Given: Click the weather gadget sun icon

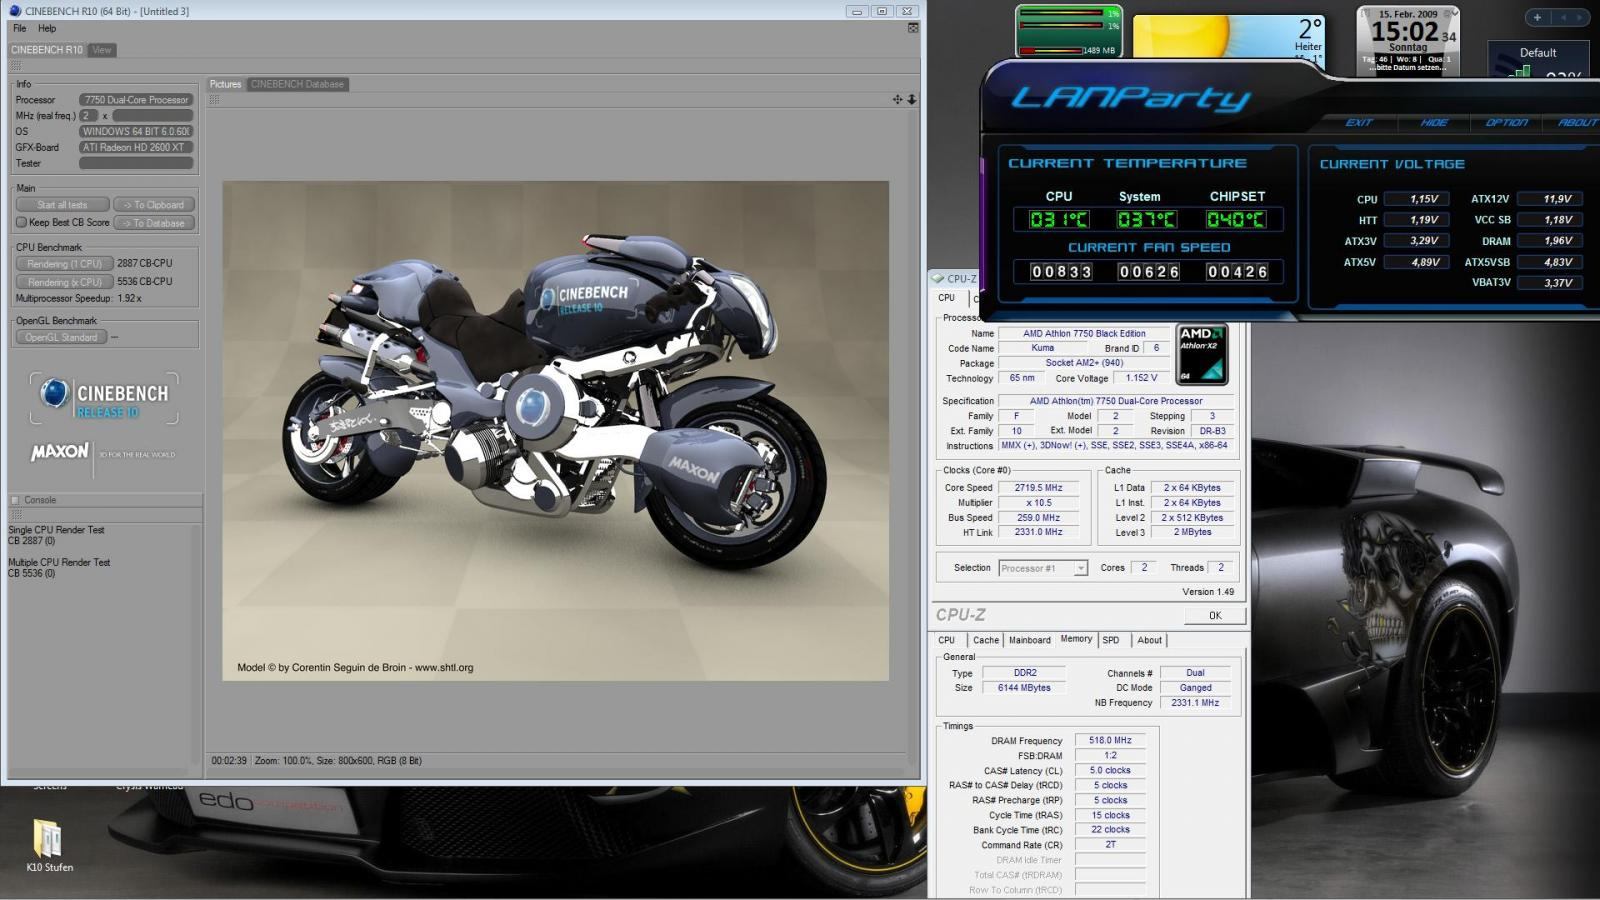Looking at the screenshot, I should [x=1183, y=37].
